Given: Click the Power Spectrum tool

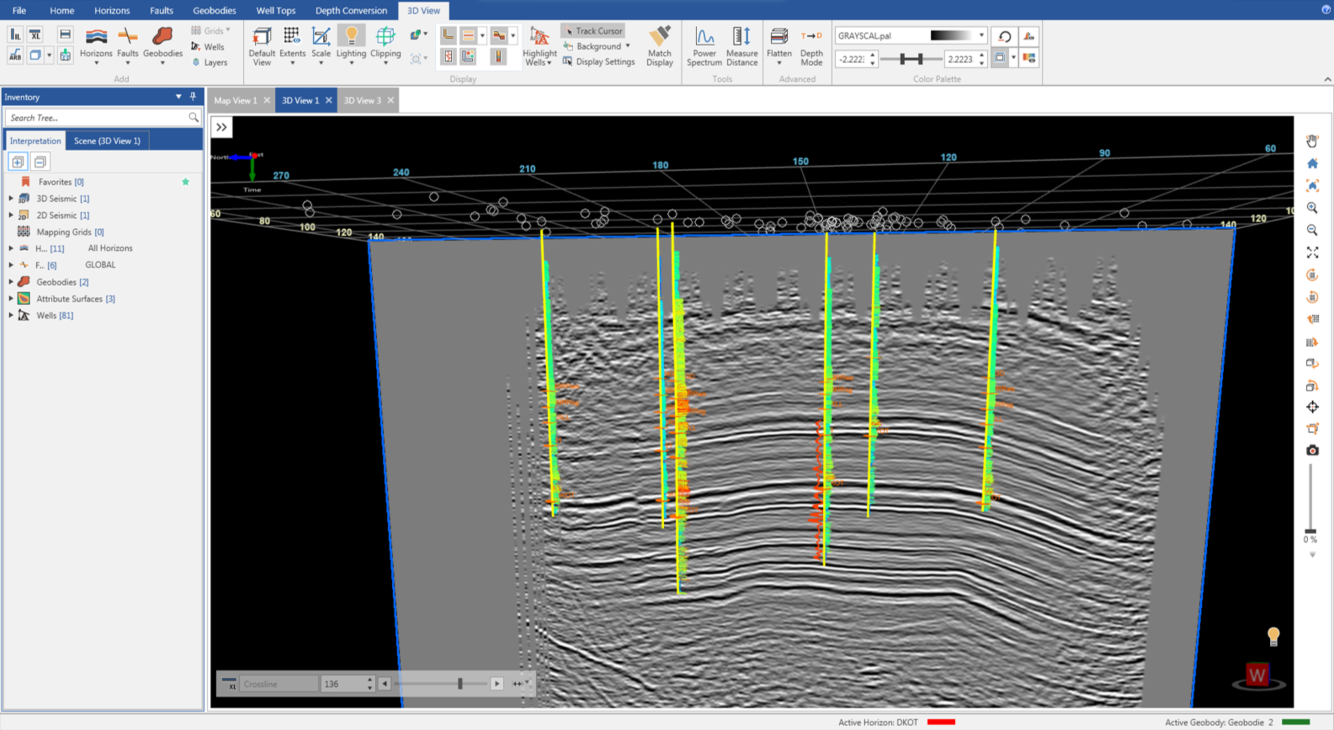Looking at the screenshot, I should pyautogui.click(x=704, y=47).
